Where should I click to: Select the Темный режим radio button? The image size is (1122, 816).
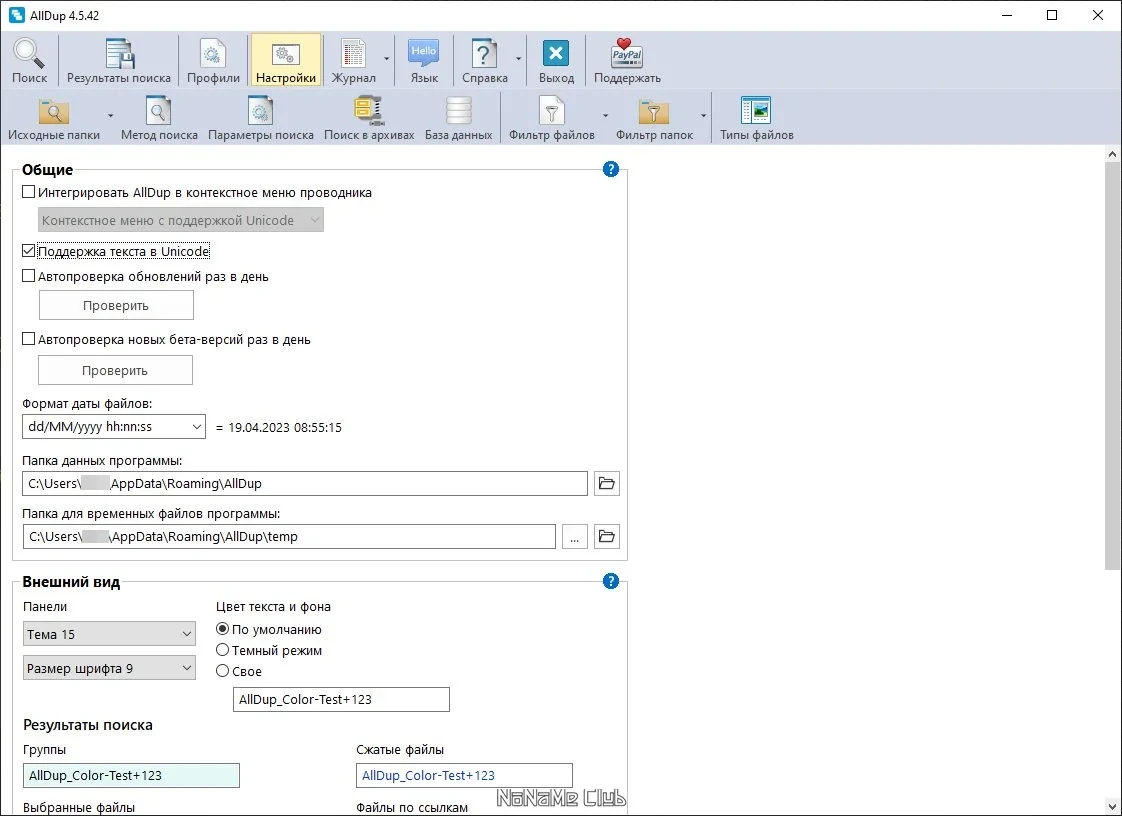223,650
